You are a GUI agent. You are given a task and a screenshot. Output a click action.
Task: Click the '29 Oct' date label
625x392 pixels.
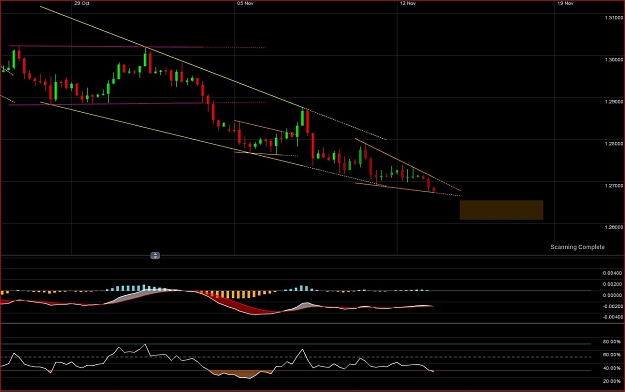click(82, 3)
